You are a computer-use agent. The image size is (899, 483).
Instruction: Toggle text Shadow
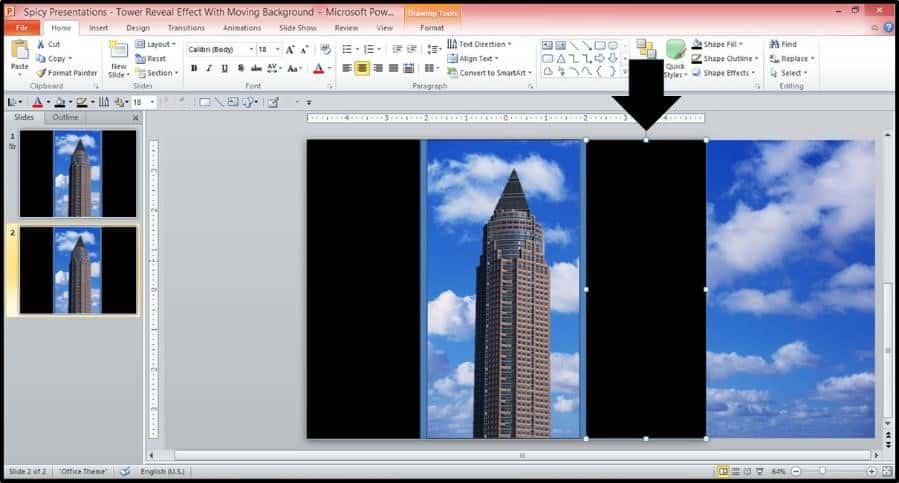[240, 68]
